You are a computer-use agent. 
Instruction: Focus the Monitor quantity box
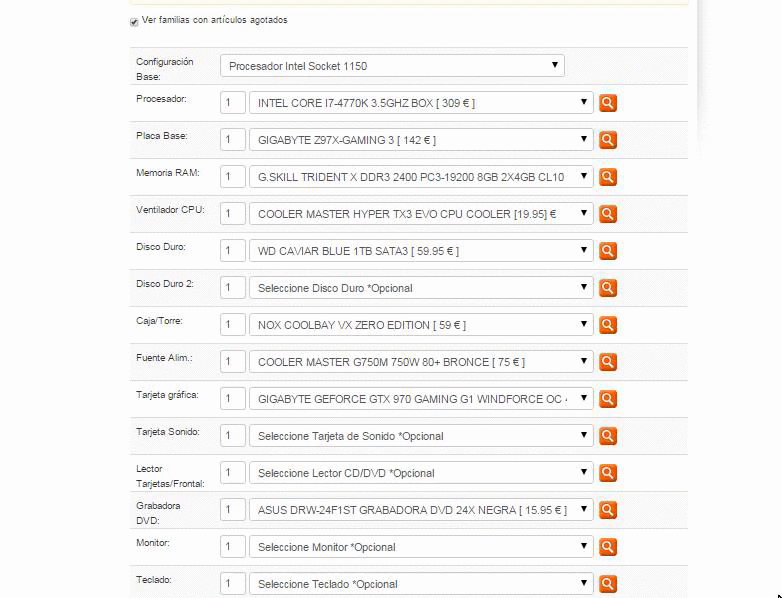click(x=233, y=547)
